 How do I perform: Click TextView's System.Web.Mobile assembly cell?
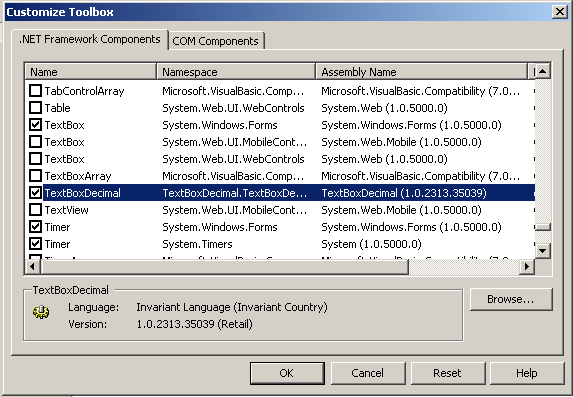click(x=401, y=210)
